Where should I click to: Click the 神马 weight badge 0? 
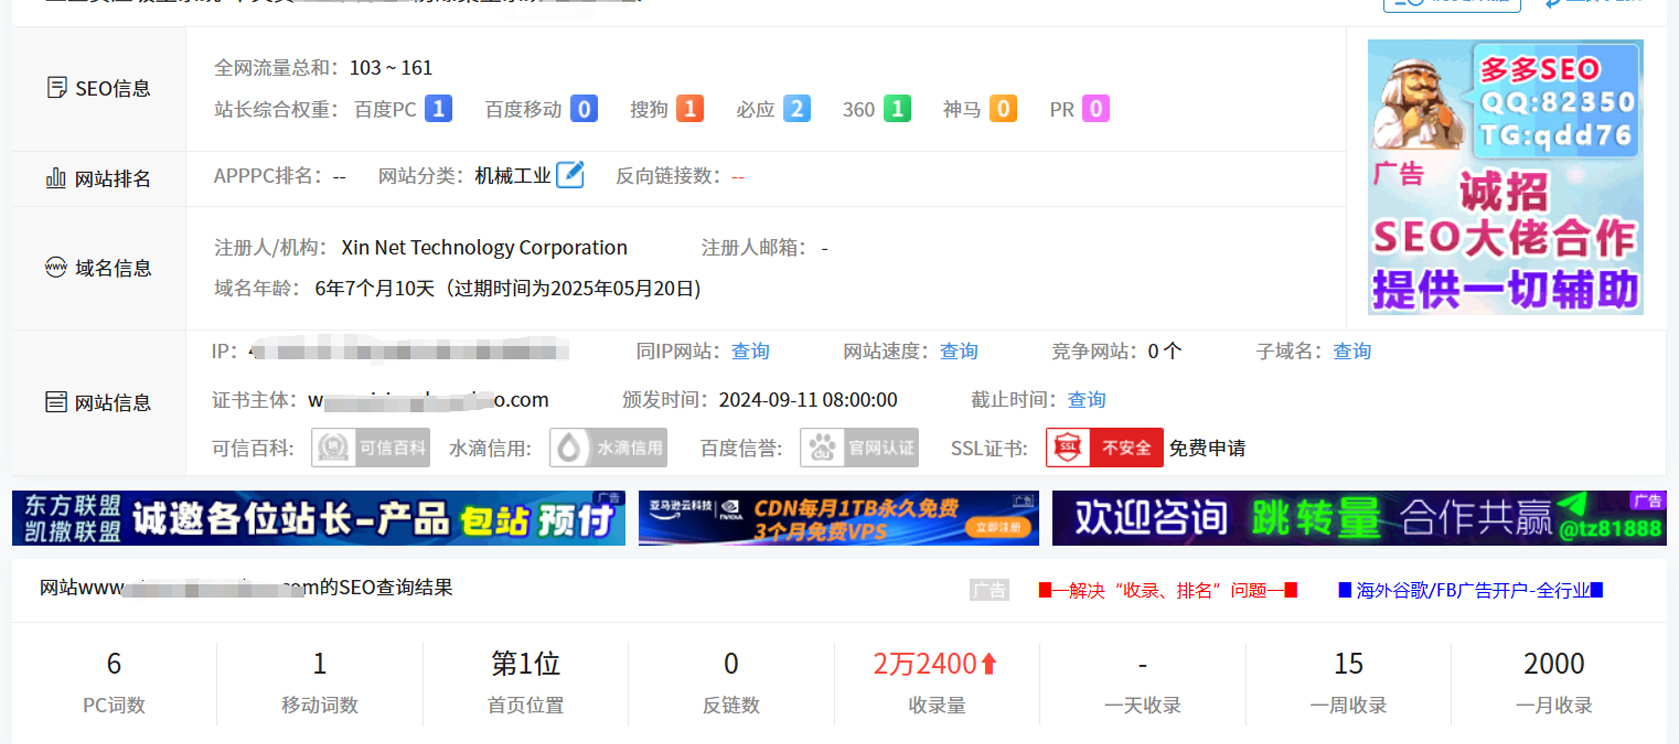tap(1003, 108)
